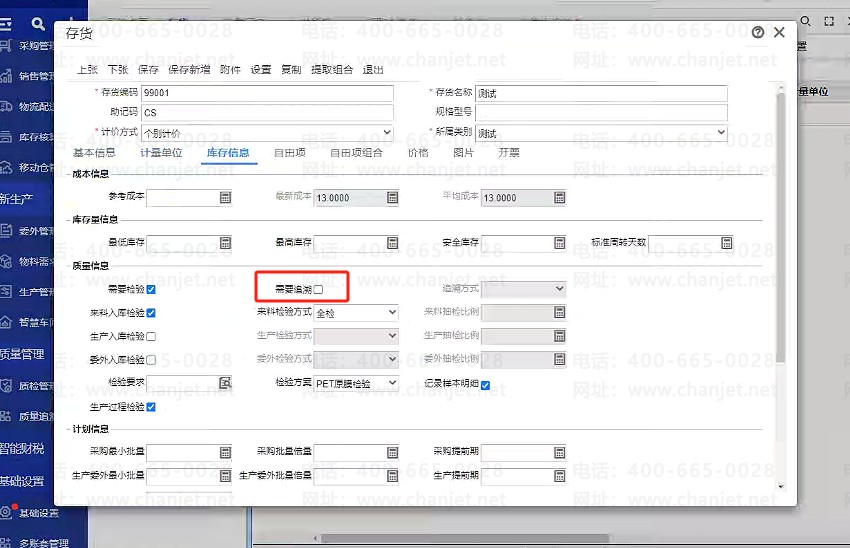Screen dimensions: 850x548
Task: Open calculator for 生产抽检比例 field
Action: 560,336
